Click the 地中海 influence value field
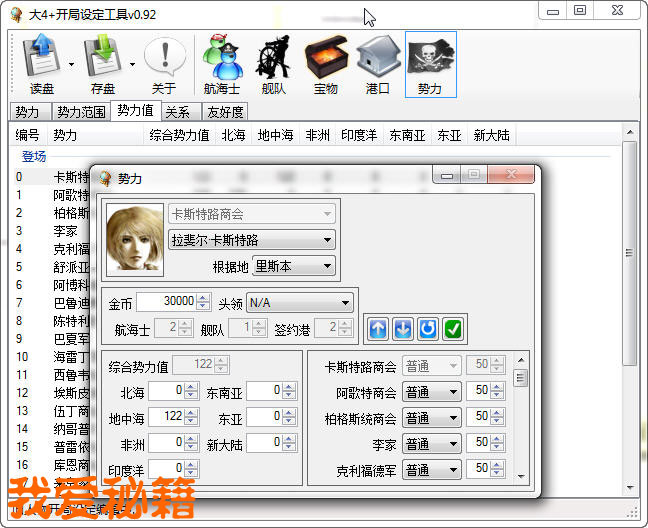This screenshot has height=528, width=648. 165,417
